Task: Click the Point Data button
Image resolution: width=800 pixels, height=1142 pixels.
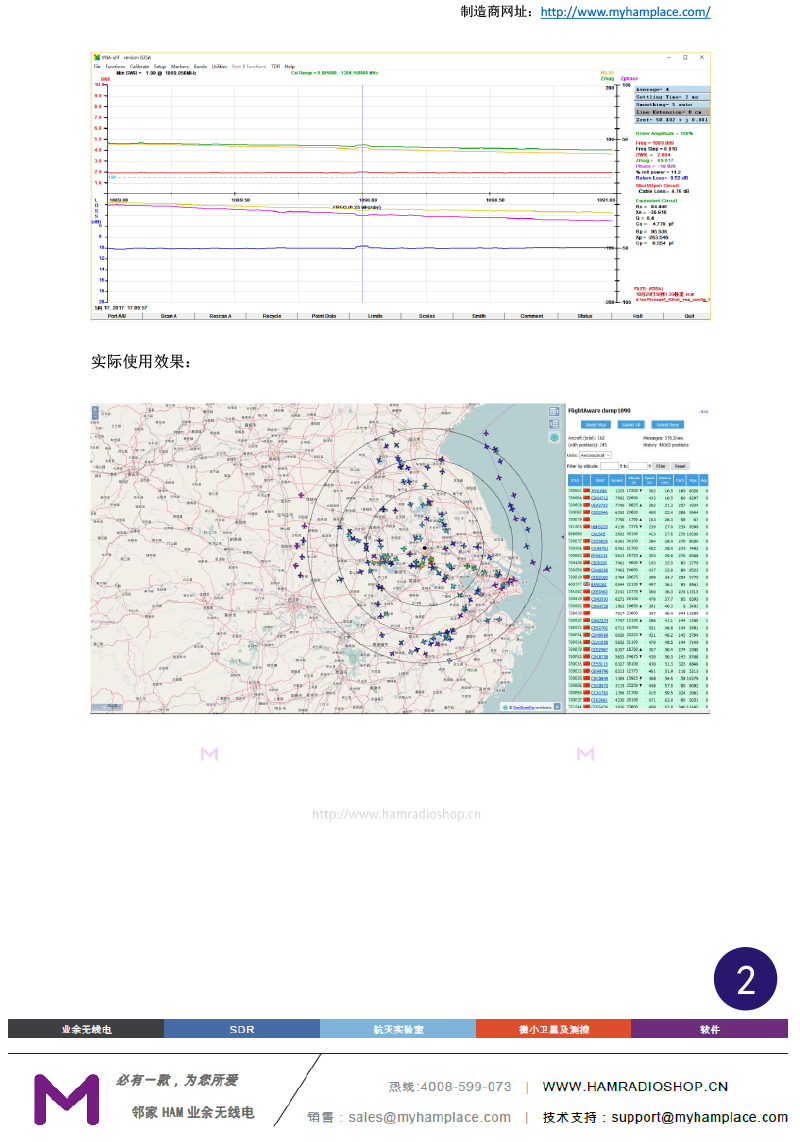Action: [323, 316]
